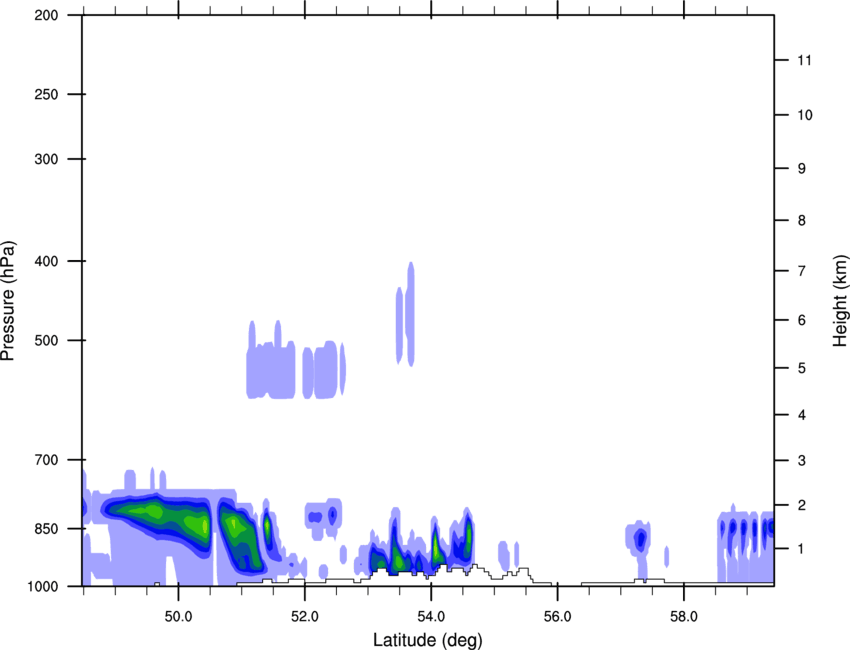
Task: Click the 50.0 latitude tick label
Action: pyautogui.click(x=178, y=617)
